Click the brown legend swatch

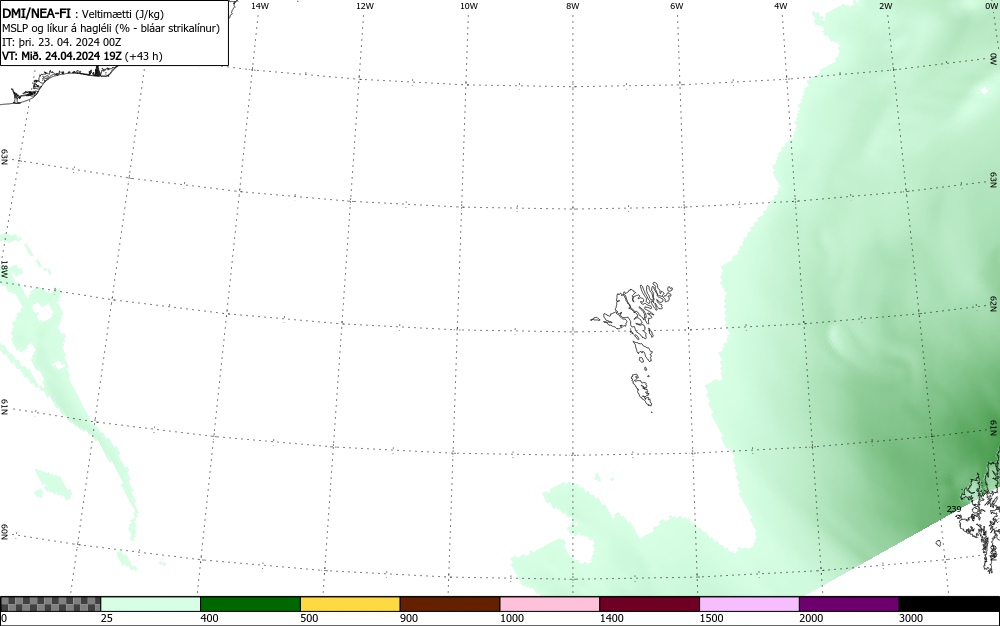(450, 604)
